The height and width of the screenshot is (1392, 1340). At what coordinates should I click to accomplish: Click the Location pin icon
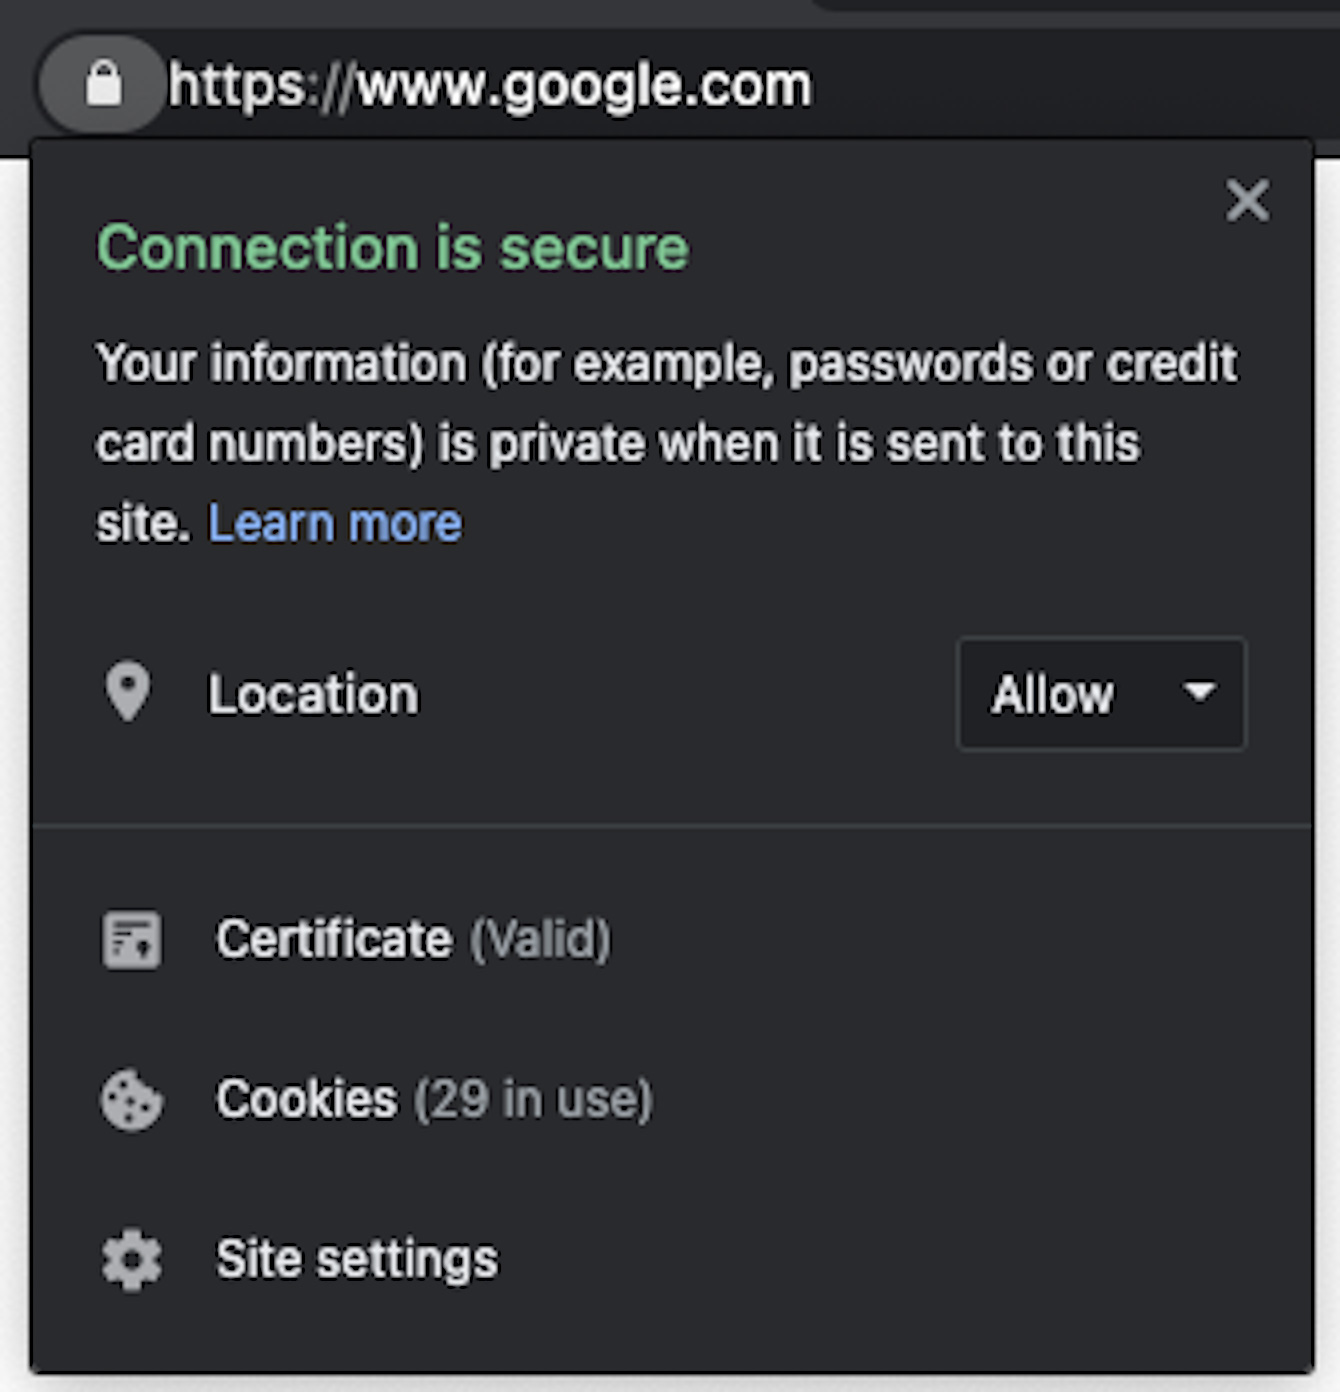click(128, 692)
